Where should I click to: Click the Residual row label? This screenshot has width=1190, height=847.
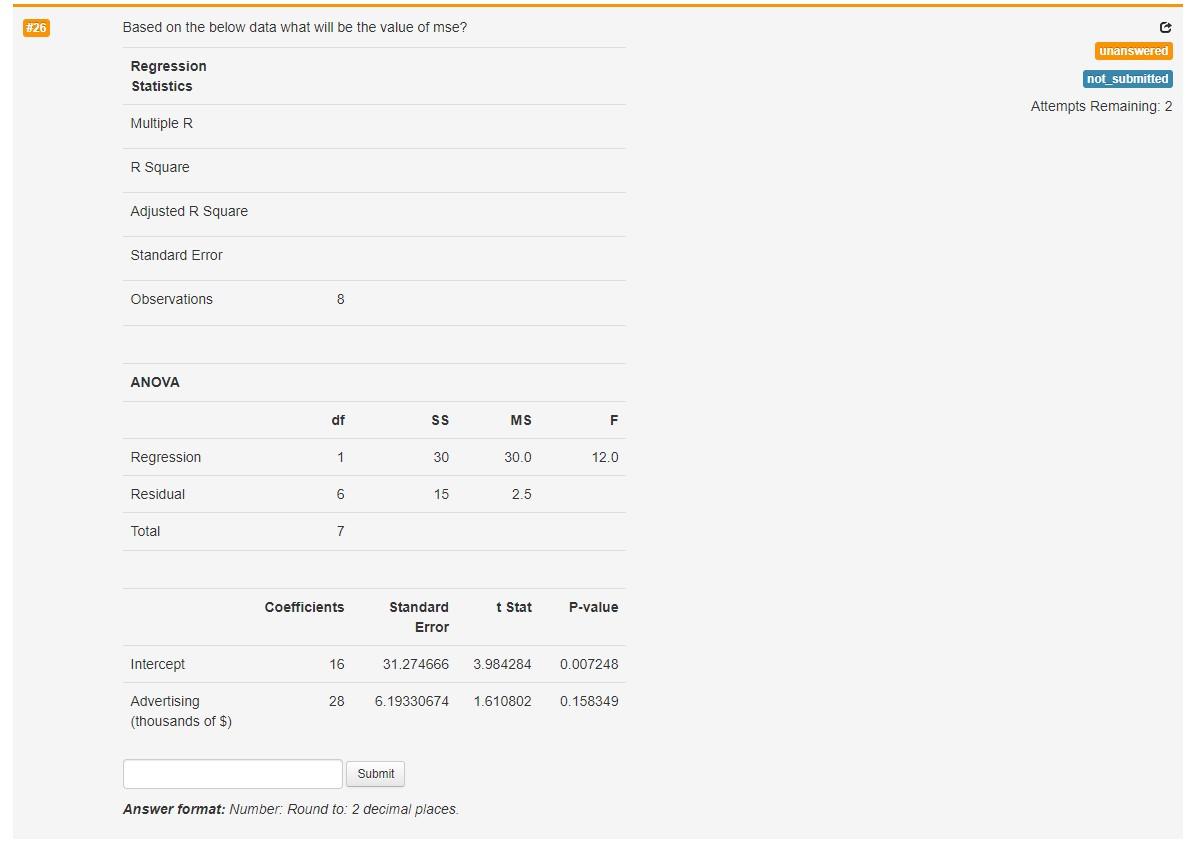(x=158, y=494)
